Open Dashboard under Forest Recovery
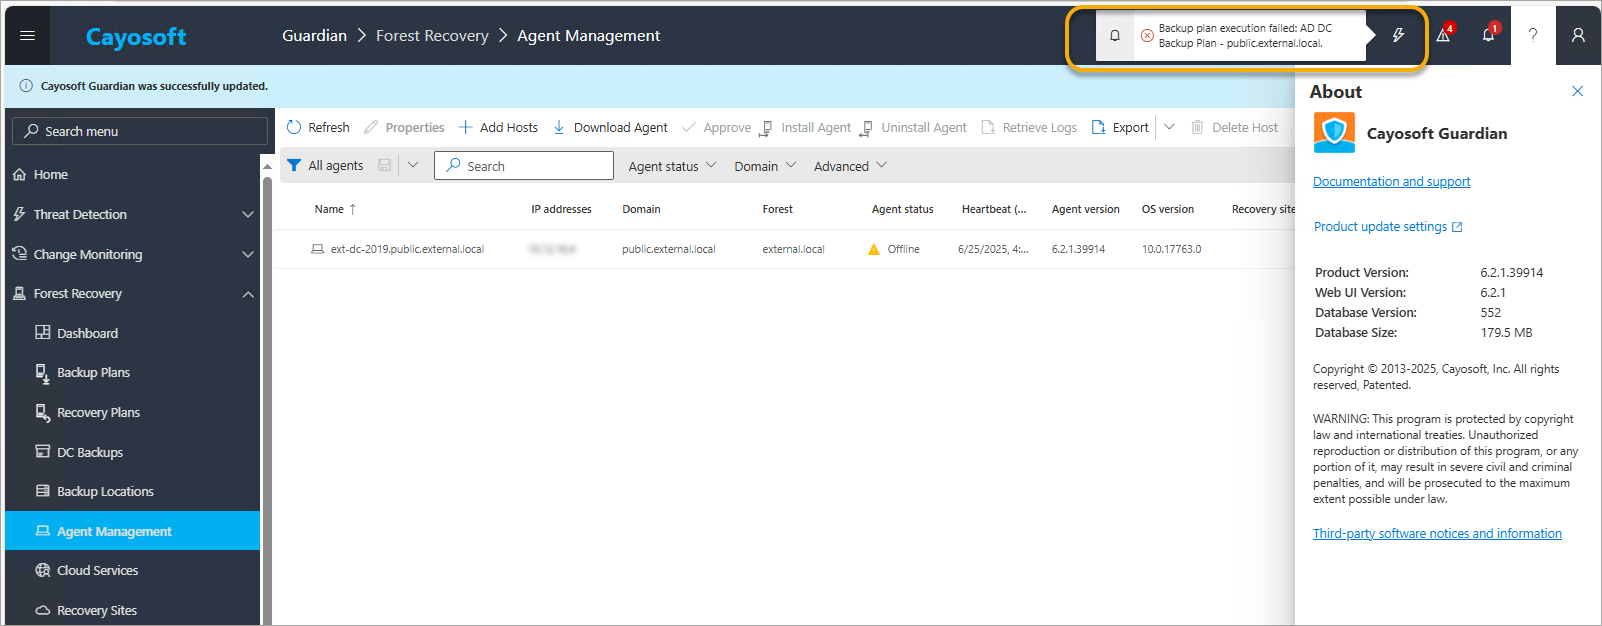This screenshot has width=1602, height=626. pyautogui.click(x=87, y=333)
